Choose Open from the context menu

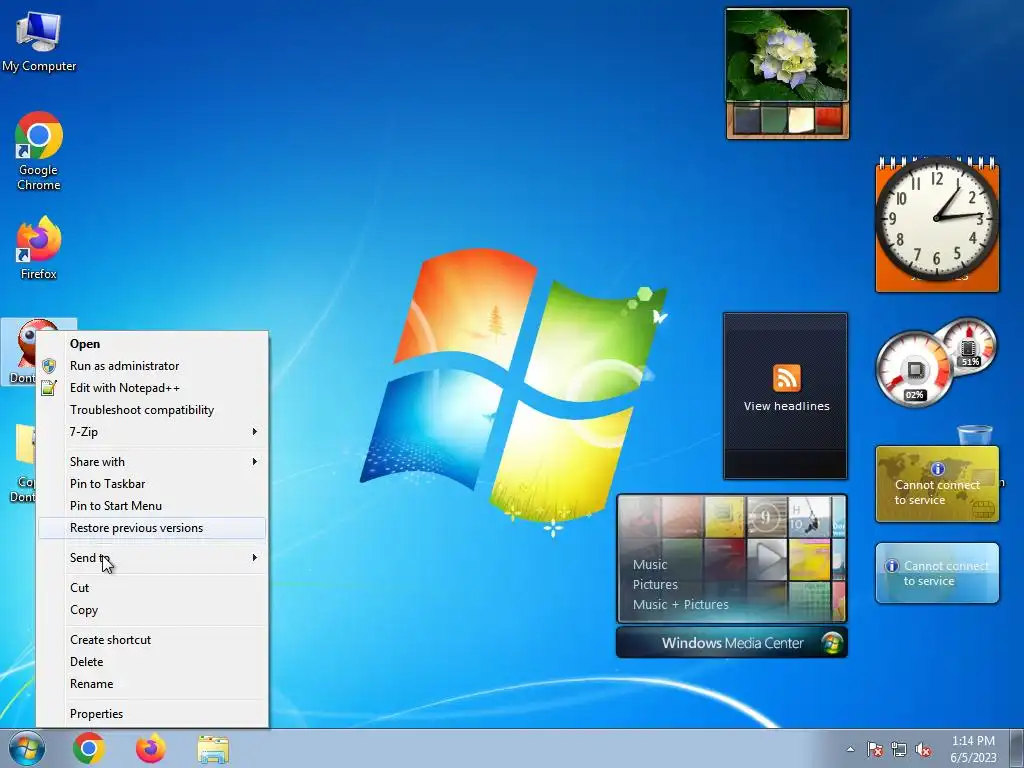[152, 344]
